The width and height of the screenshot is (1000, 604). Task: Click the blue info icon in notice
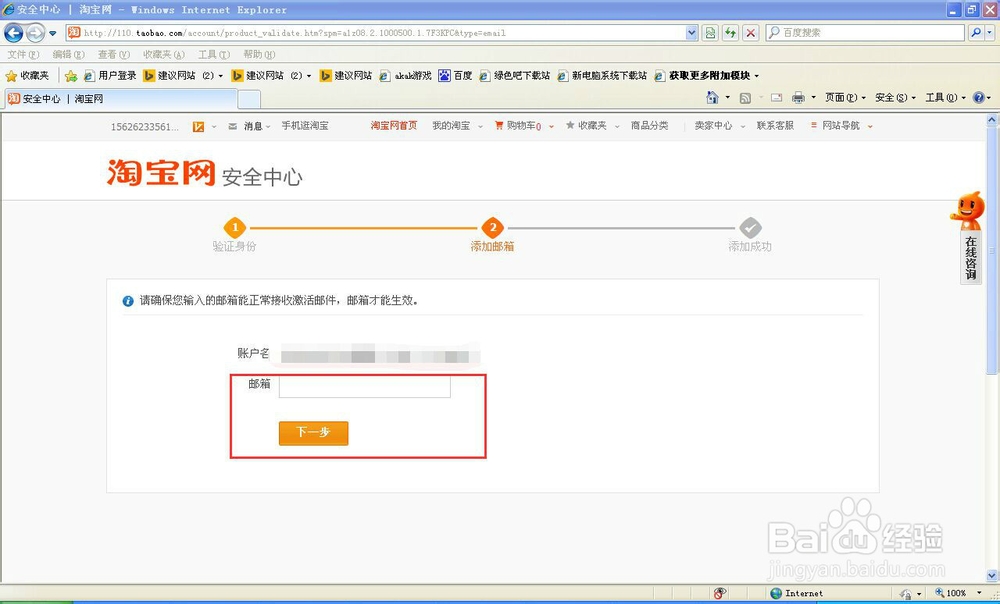coord(128,300)
